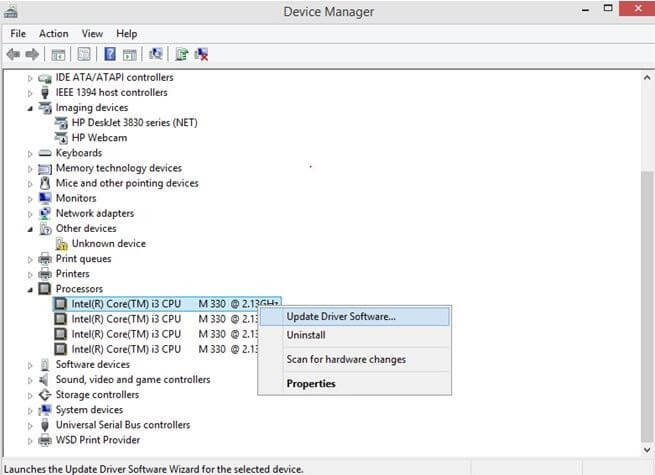
Task: Select the IEEE 1394 host controllers icon
Action: 45,93
